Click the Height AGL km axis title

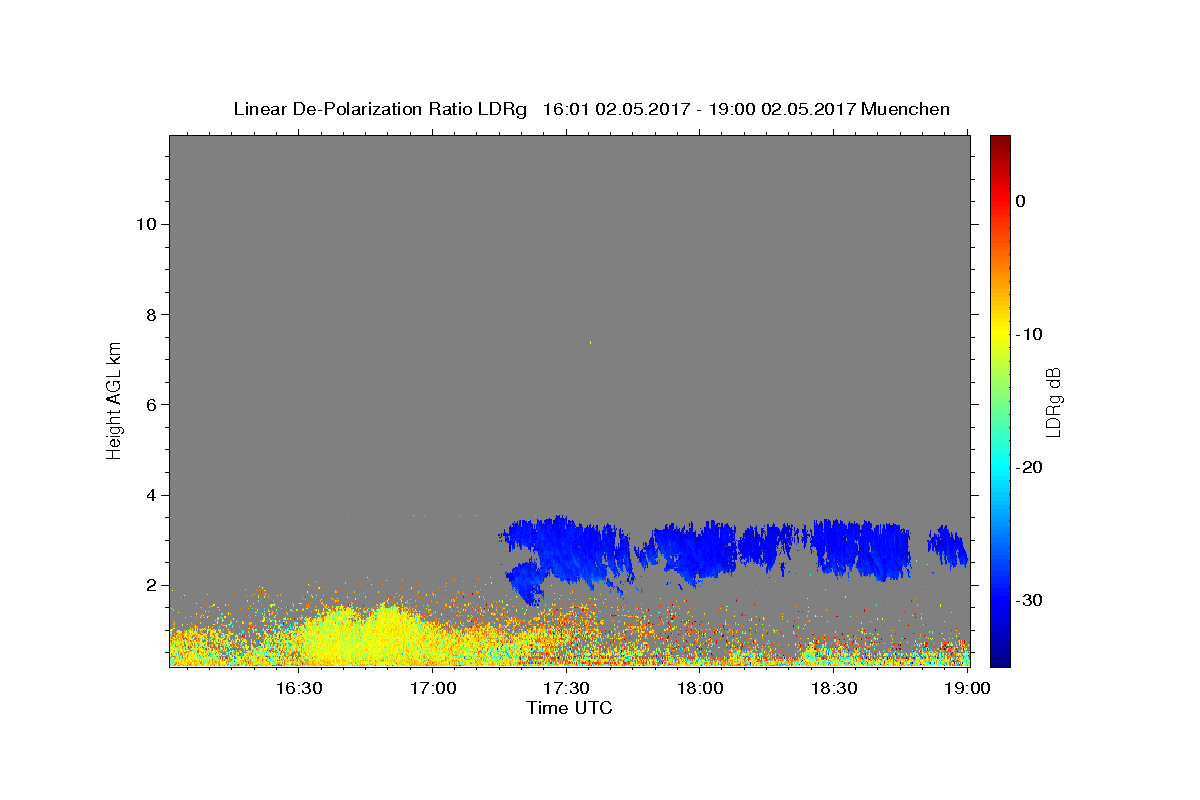coord(115,399)
